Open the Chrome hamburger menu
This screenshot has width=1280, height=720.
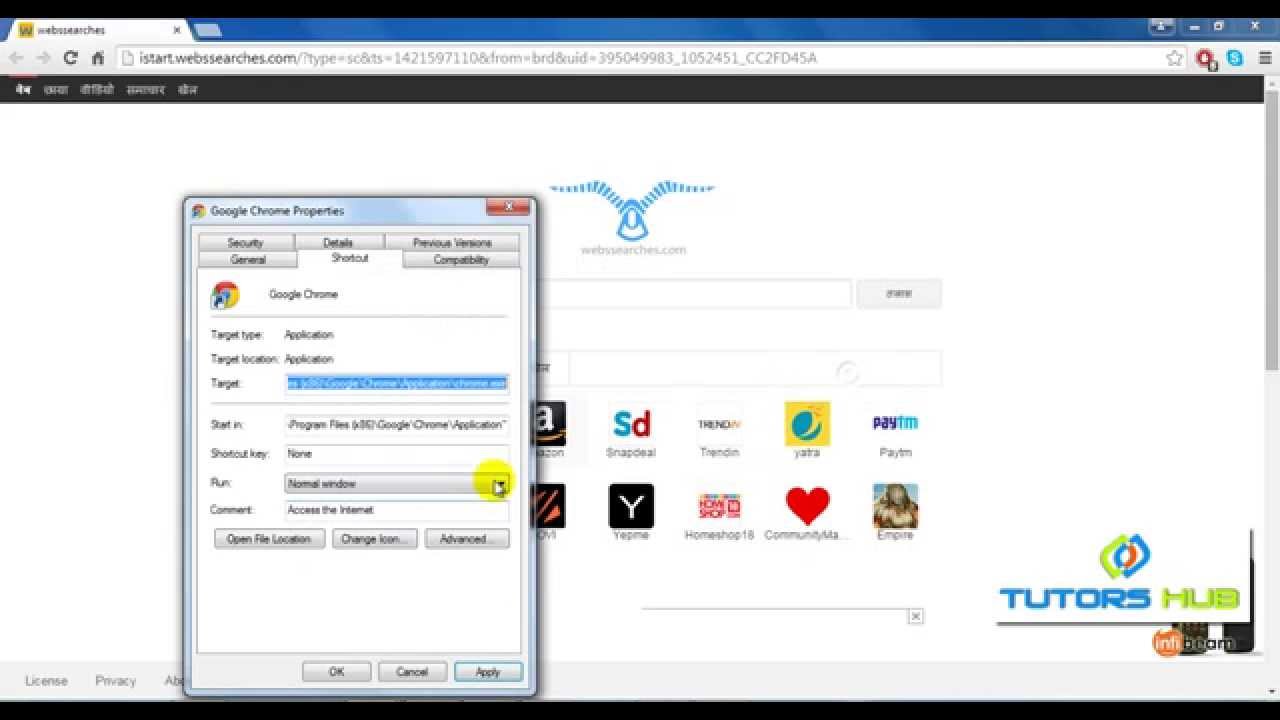[x=1265, y=58]
